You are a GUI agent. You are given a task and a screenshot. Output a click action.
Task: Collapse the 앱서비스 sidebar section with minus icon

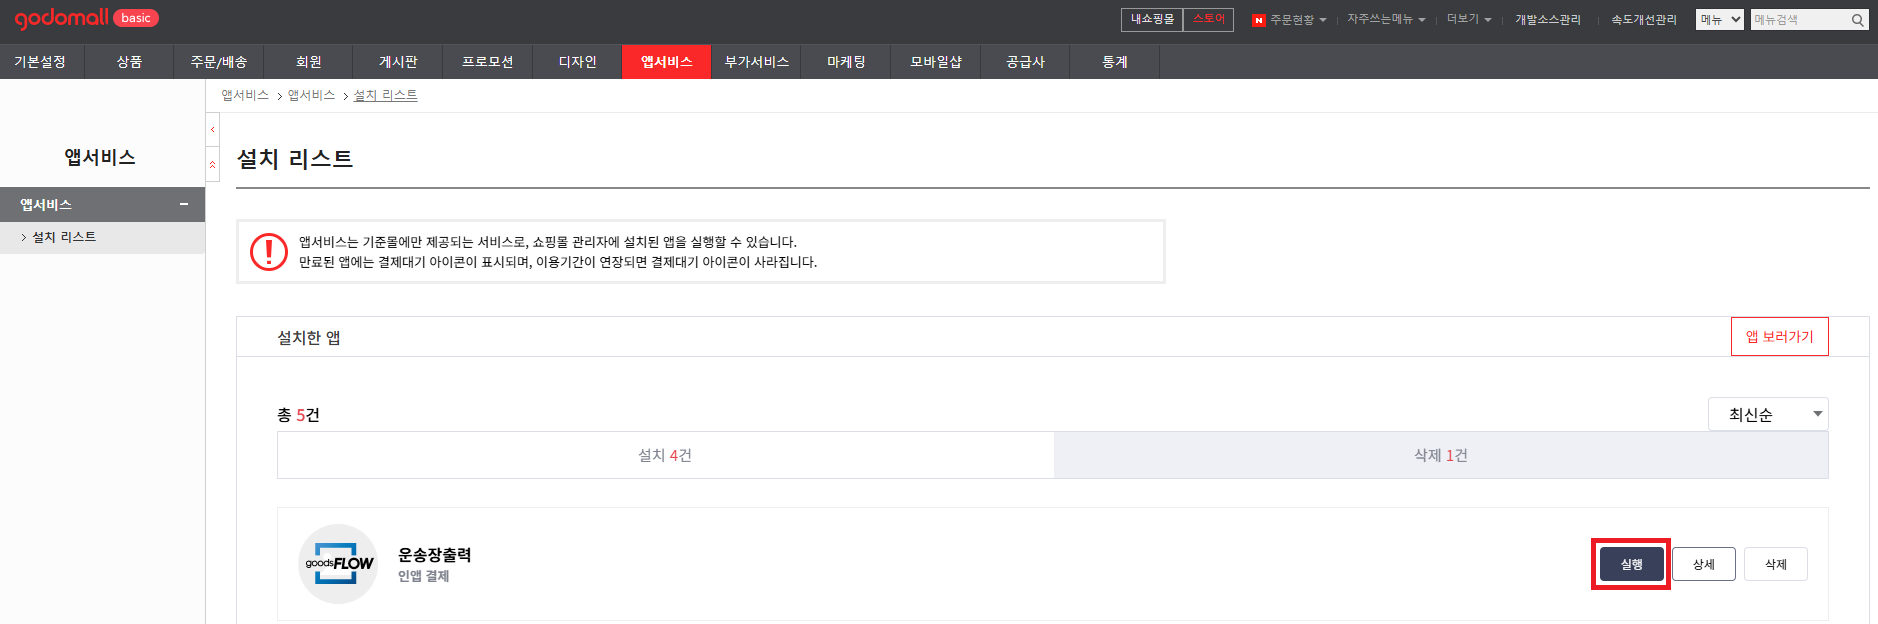184,204
